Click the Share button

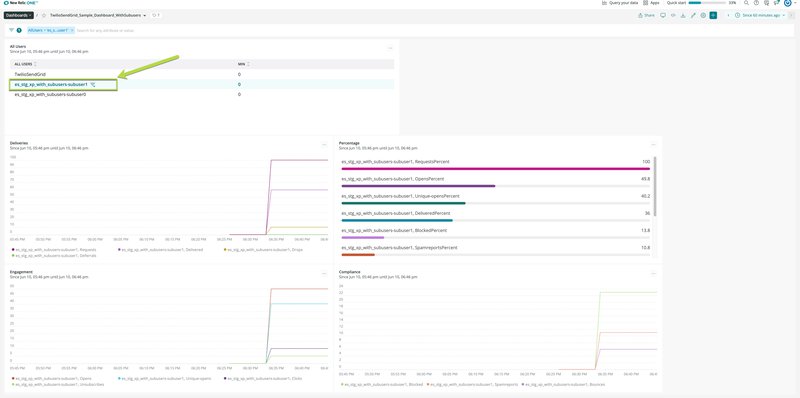click(646, 15)
